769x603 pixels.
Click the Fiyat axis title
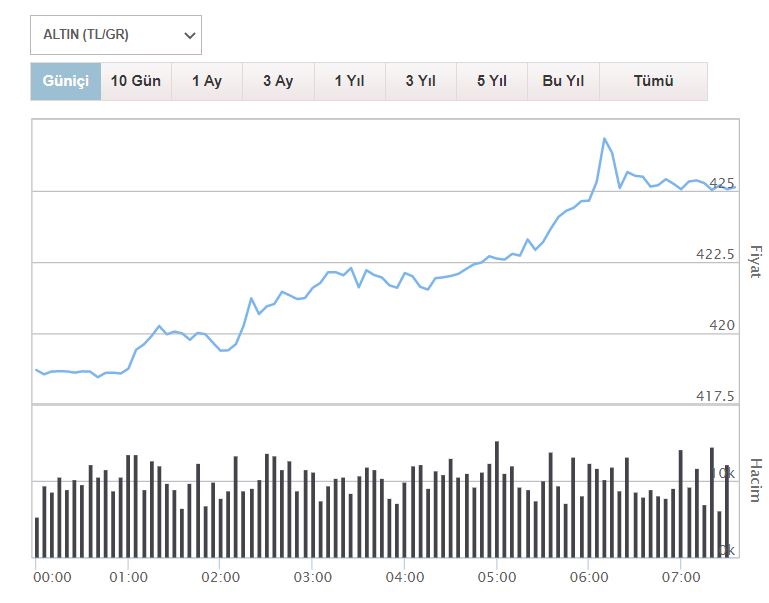coord(756,261)
